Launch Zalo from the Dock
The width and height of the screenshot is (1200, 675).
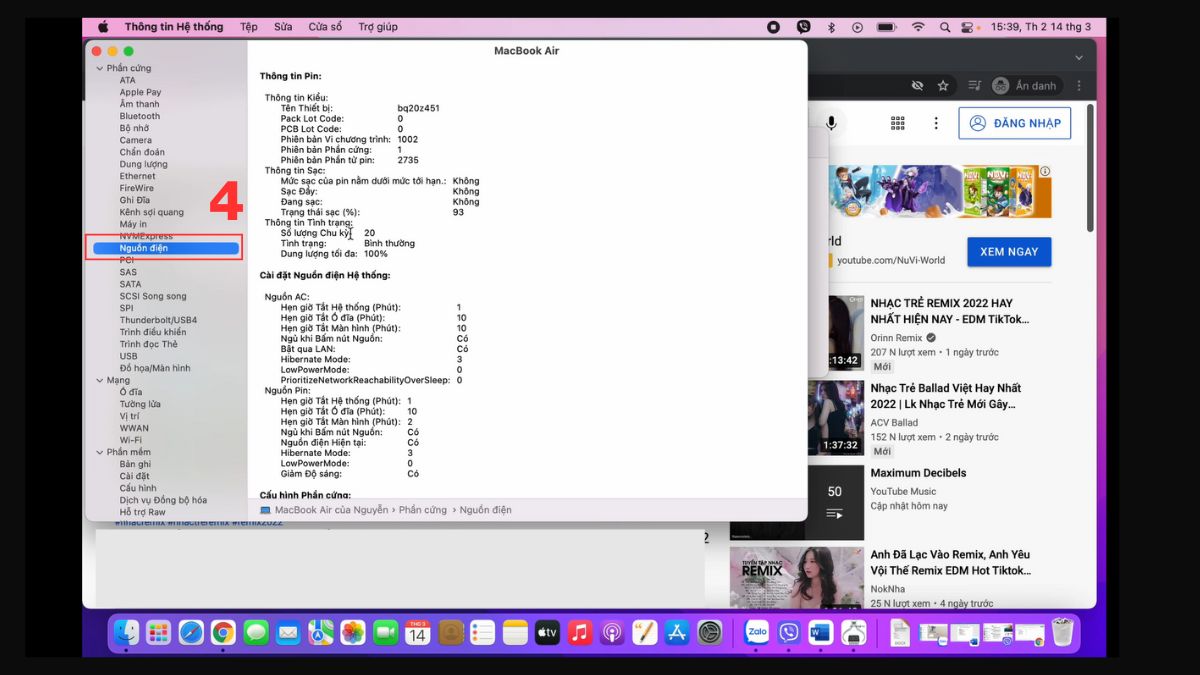(x=756, y=632)
